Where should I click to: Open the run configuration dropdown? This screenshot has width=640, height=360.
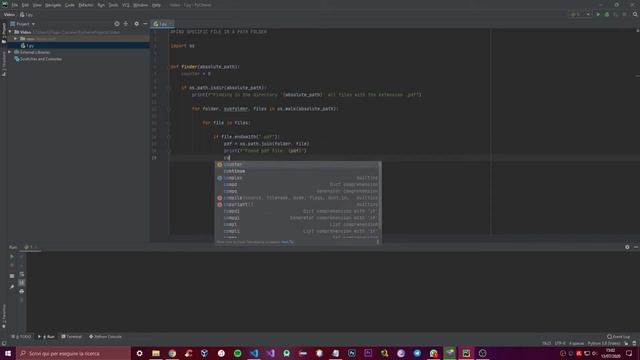[580, 14]
